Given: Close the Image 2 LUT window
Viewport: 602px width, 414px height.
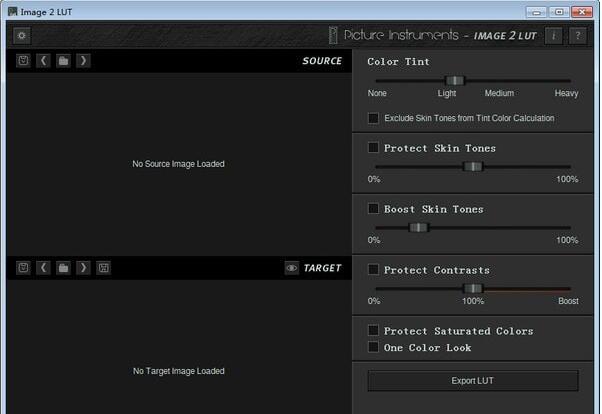Looking at the screenshot, I should (x=582, y=12).
